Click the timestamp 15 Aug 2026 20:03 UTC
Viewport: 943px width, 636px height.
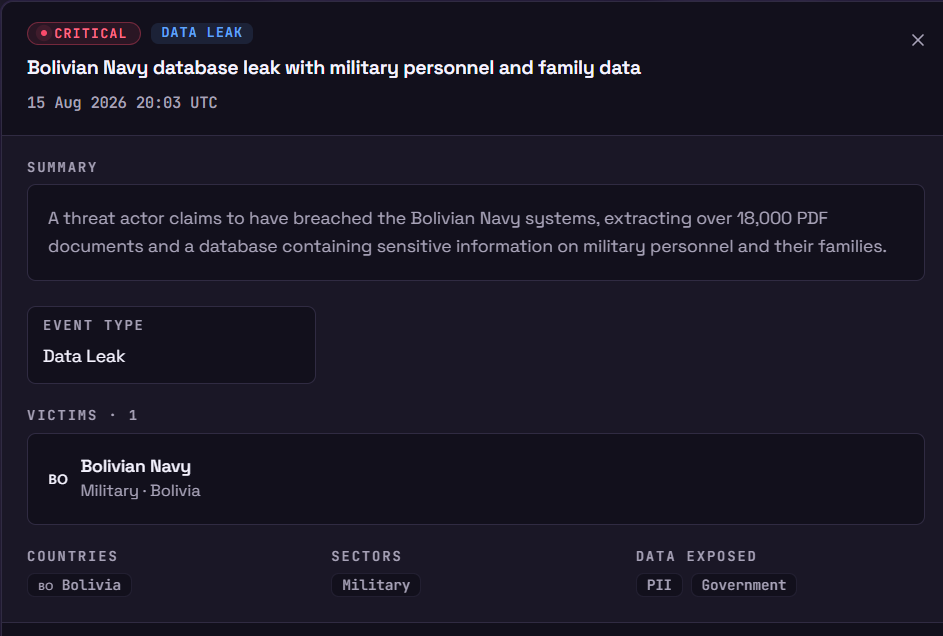click(x=122, y=103)
